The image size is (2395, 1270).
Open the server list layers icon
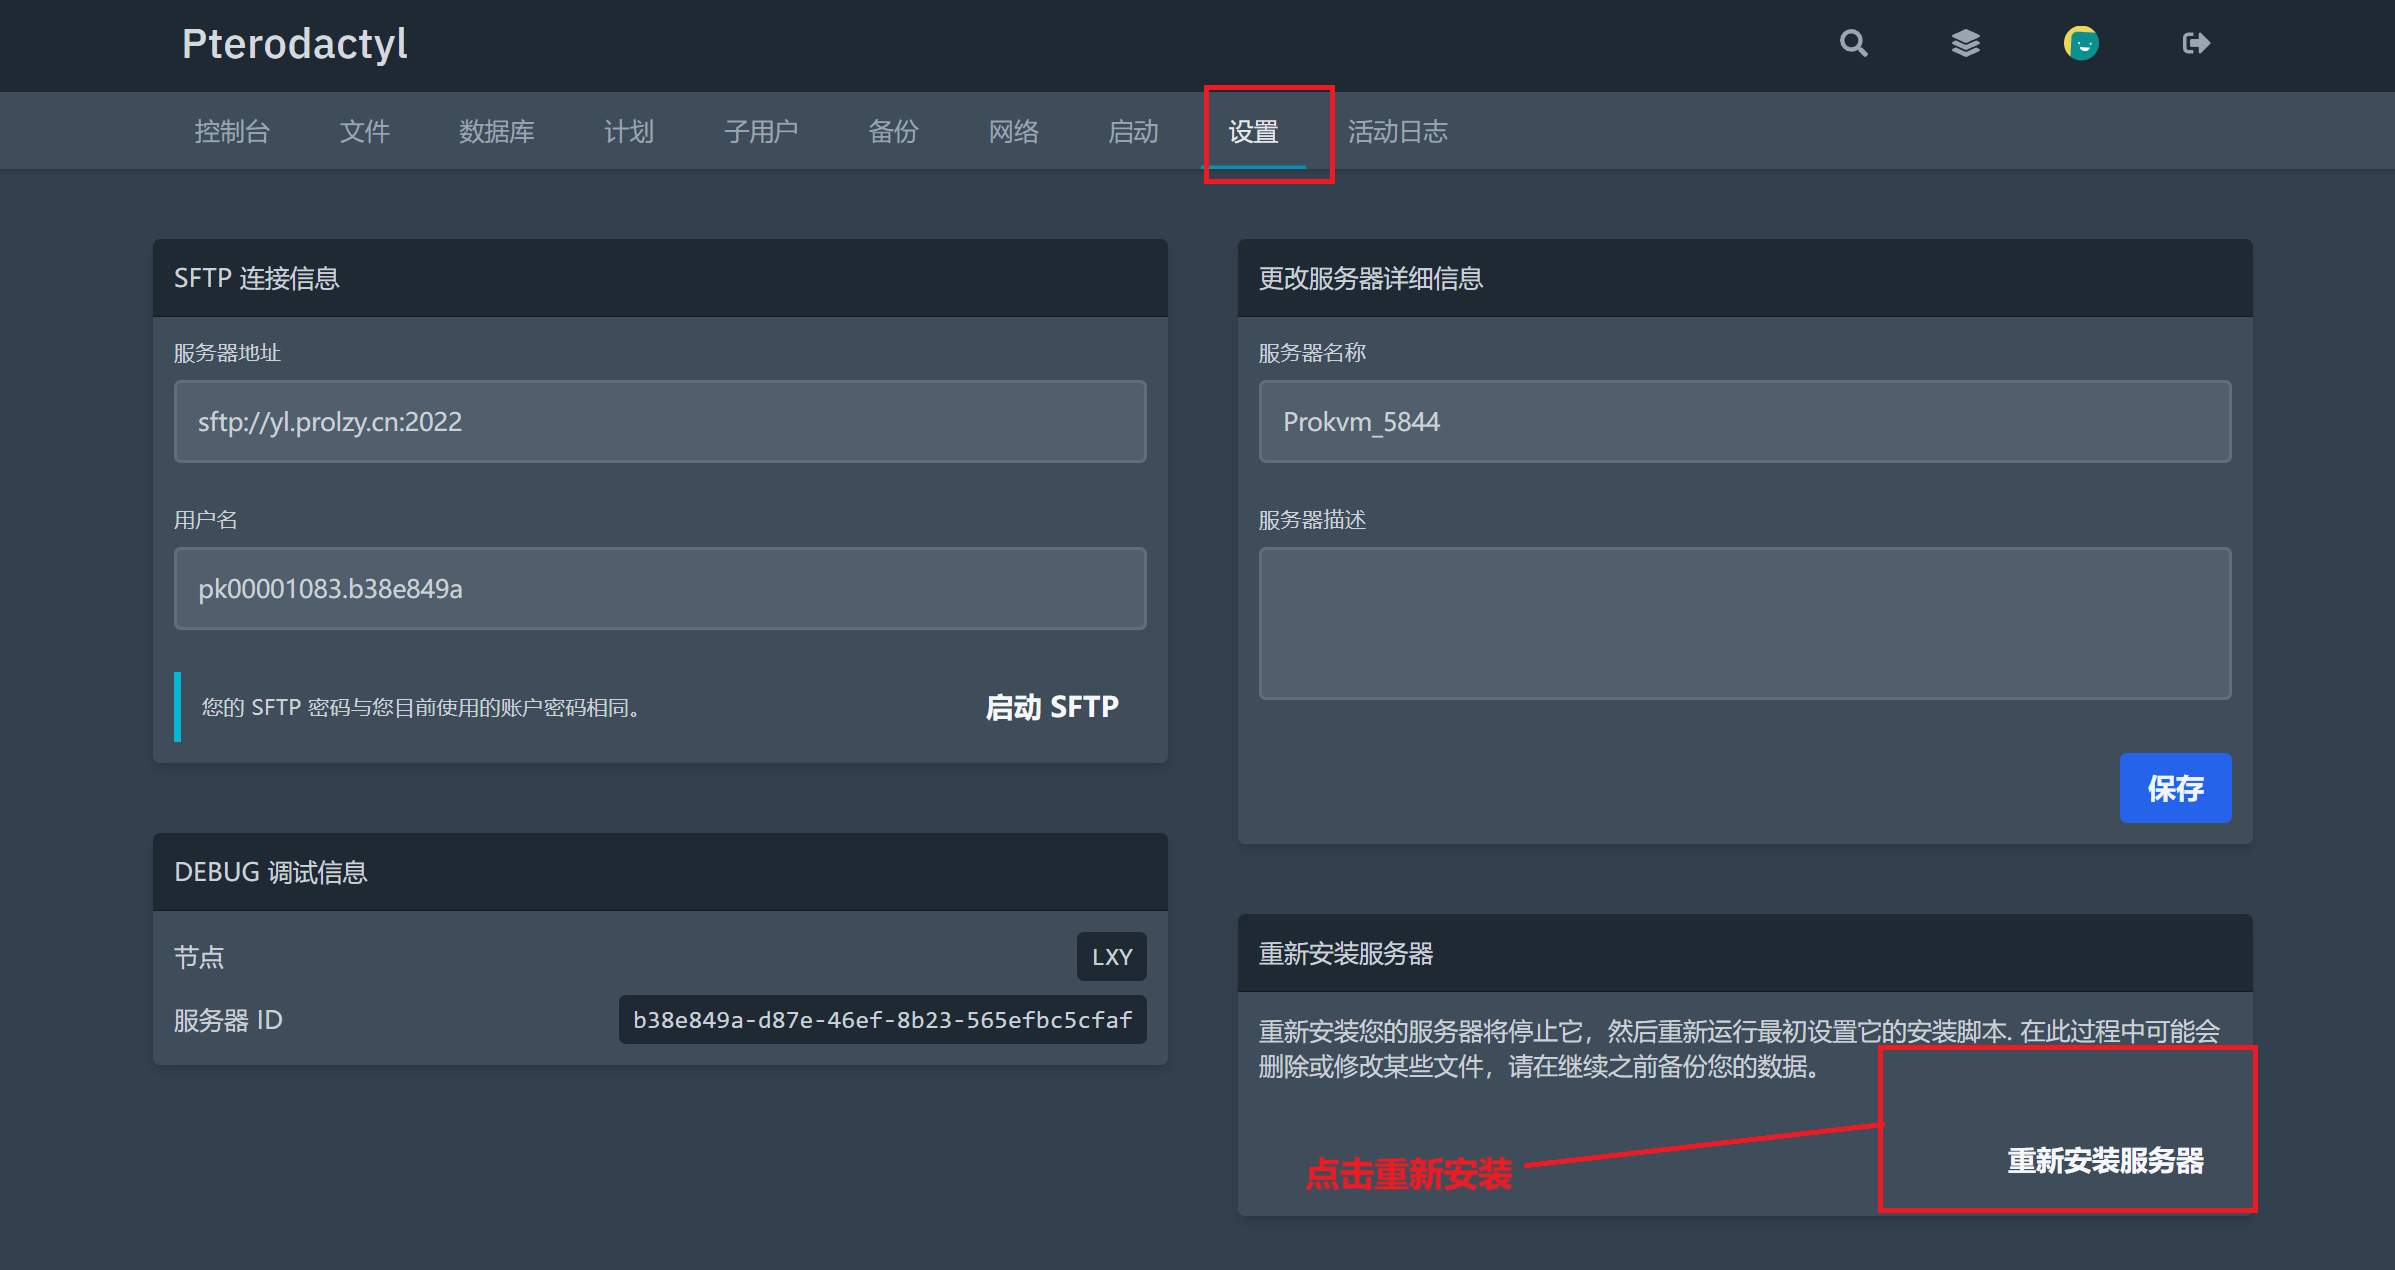[1965, 43]
